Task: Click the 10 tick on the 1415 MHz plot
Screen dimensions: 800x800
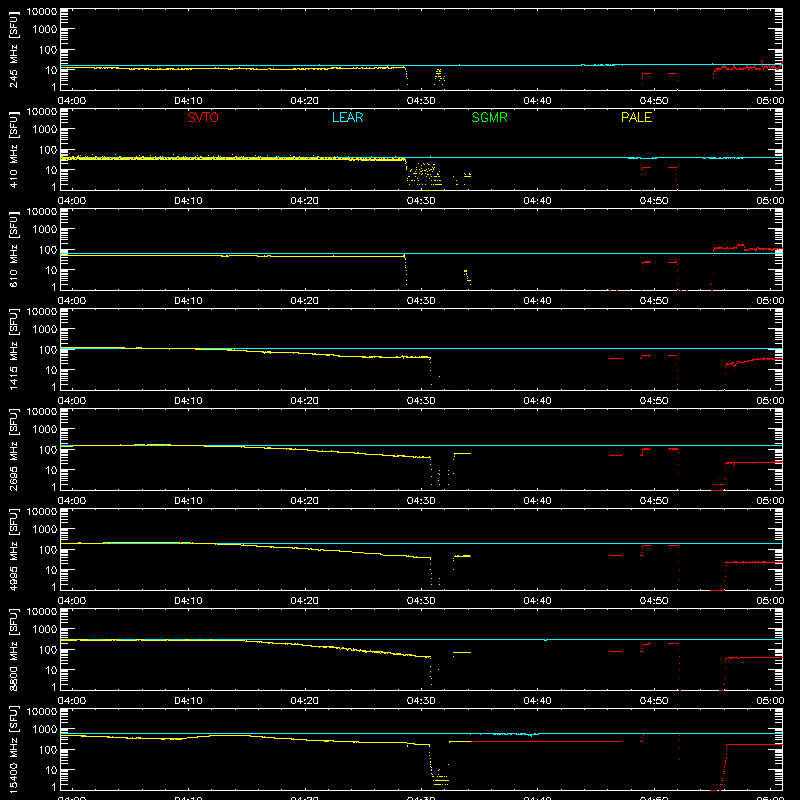Action: 51,370
